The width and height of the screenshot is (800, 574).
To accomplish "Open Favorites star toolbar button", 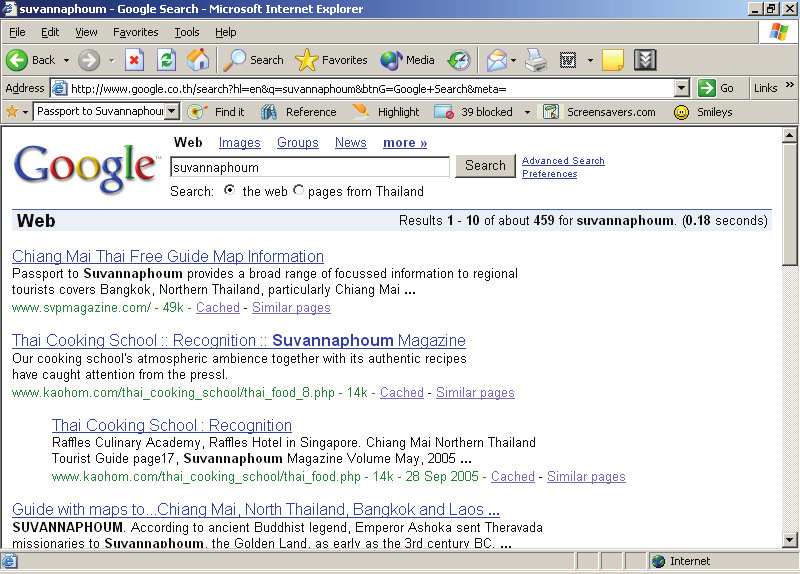I will tap(306, 60).
